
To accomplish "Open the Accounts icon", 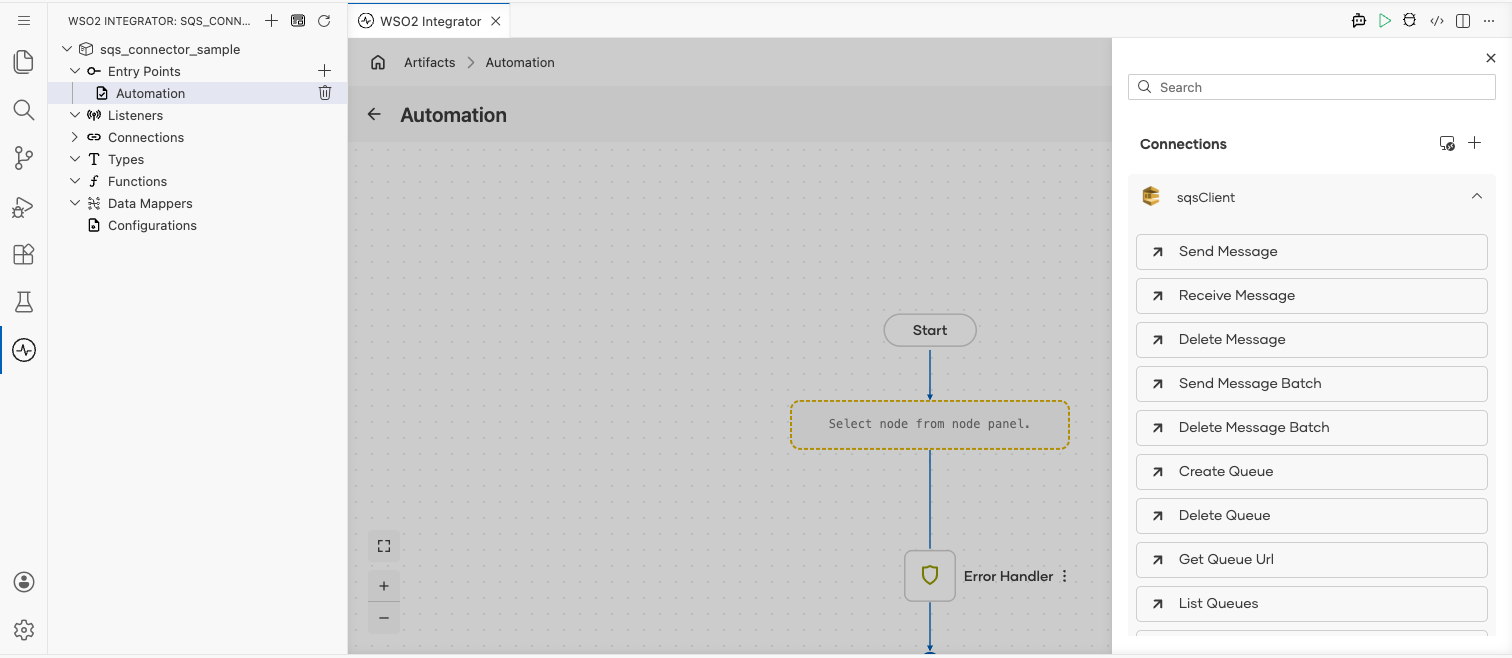I will coord(24,582).
